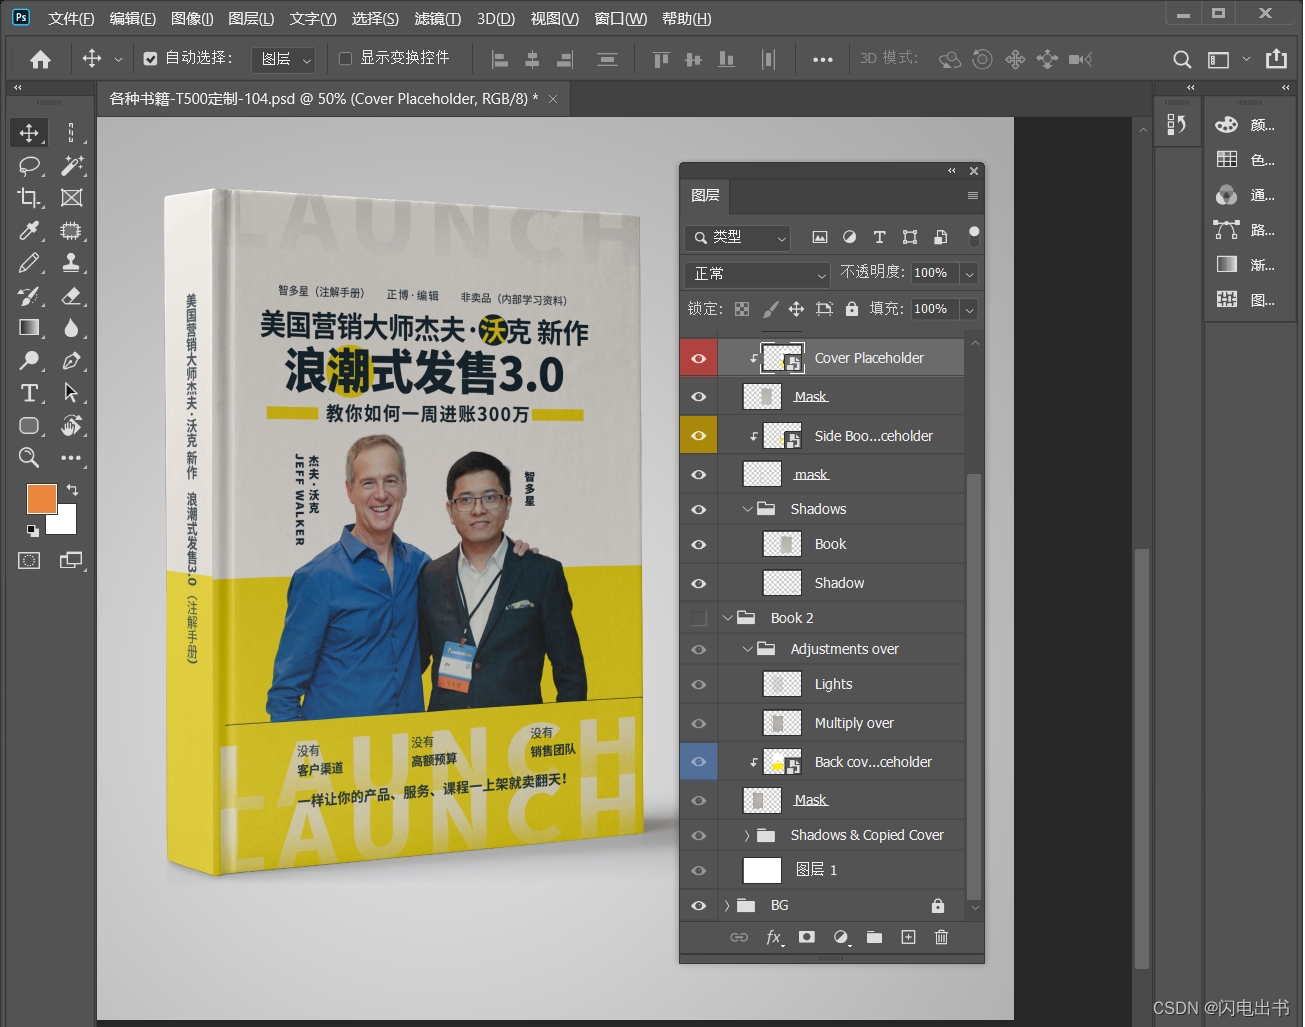Viewport: 1305px width, 1027px height.
Task: Open the 填充 fill dropdown arrow
Action: coord(969,310)
